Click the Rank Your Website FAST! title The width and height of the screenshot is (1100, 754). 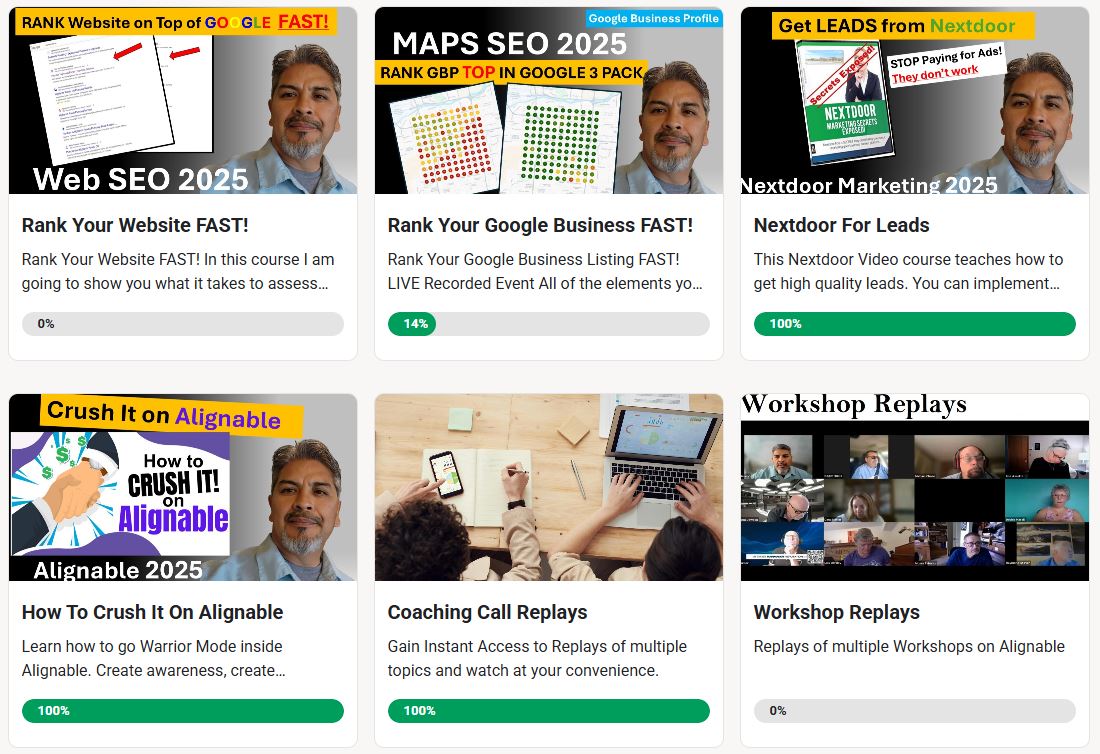tap(135, 225)
